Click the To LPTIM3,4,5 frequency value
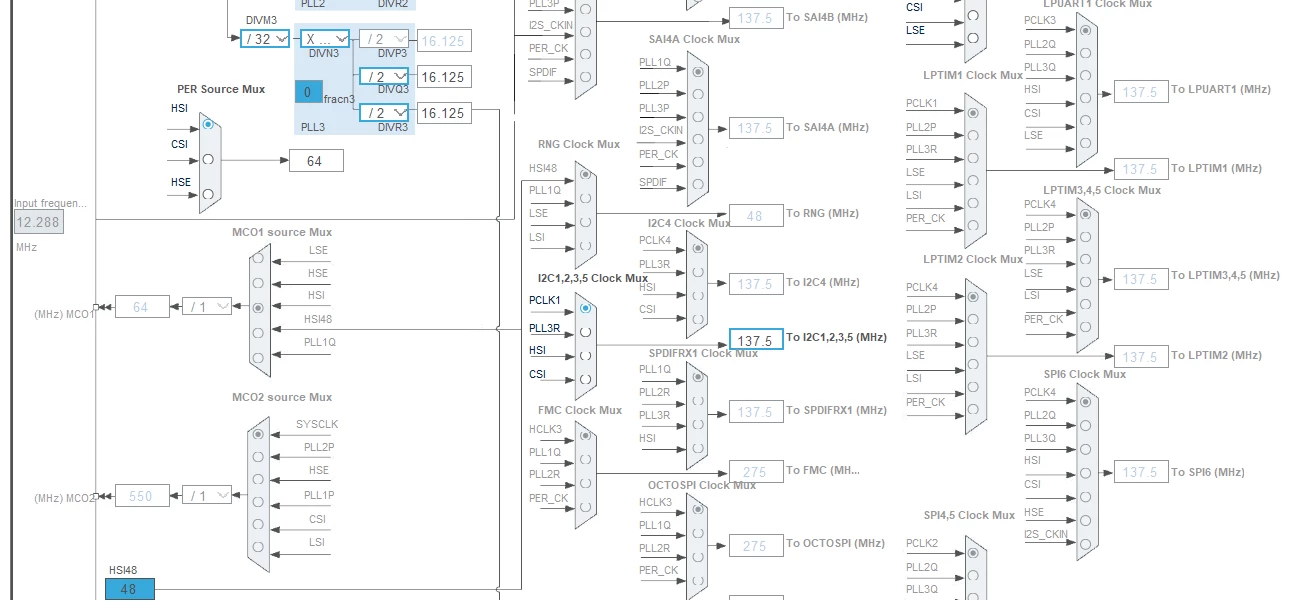 (x=1141, y=279)
